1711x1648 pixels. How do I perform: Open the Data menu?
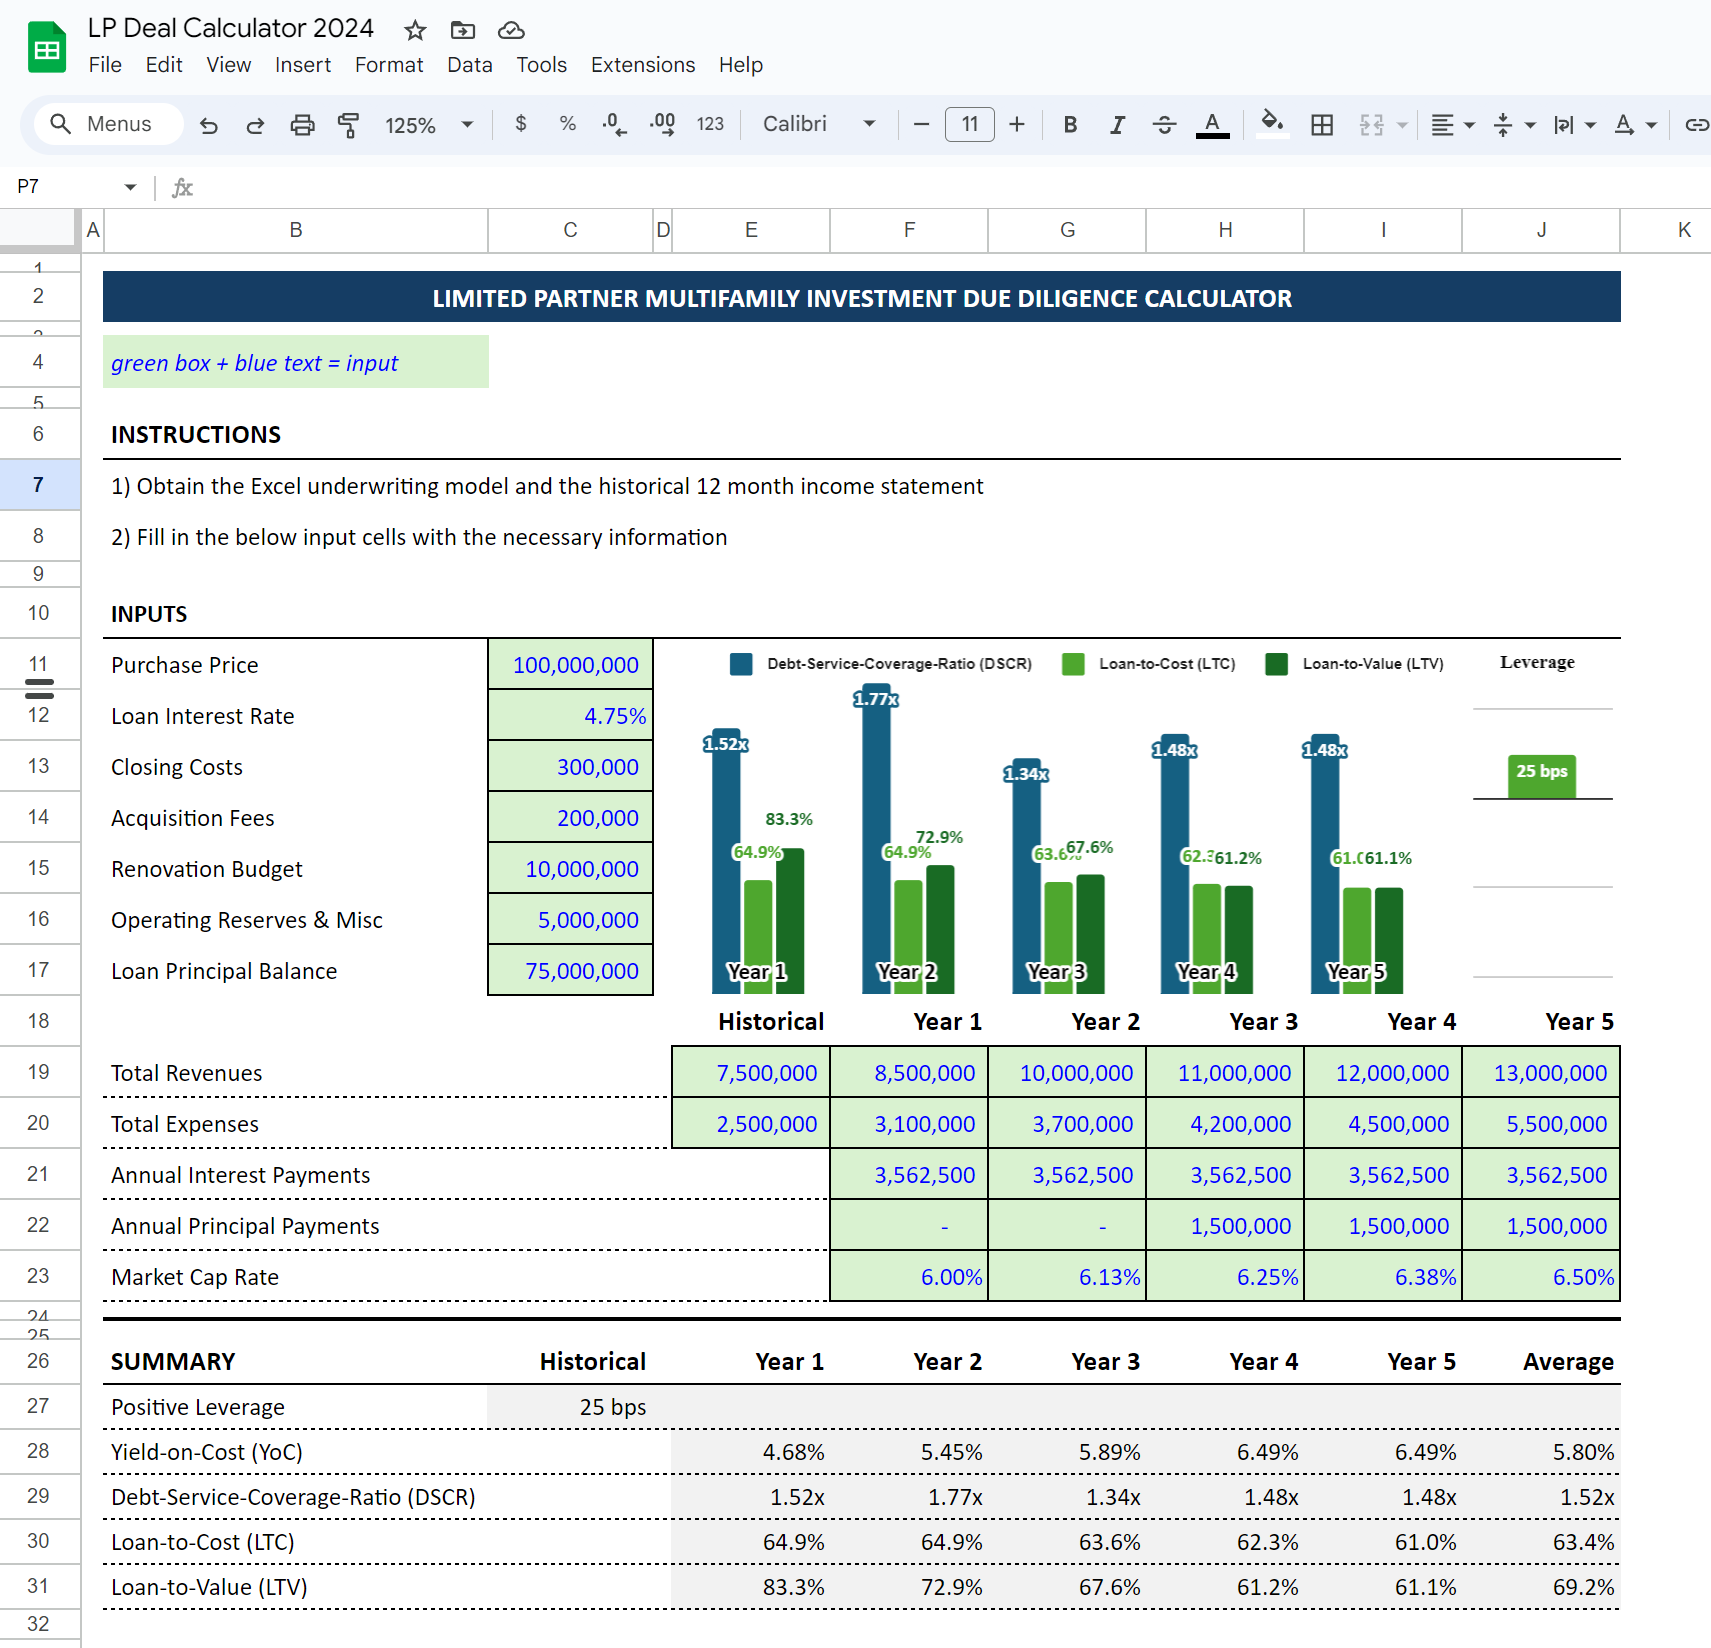469,64
